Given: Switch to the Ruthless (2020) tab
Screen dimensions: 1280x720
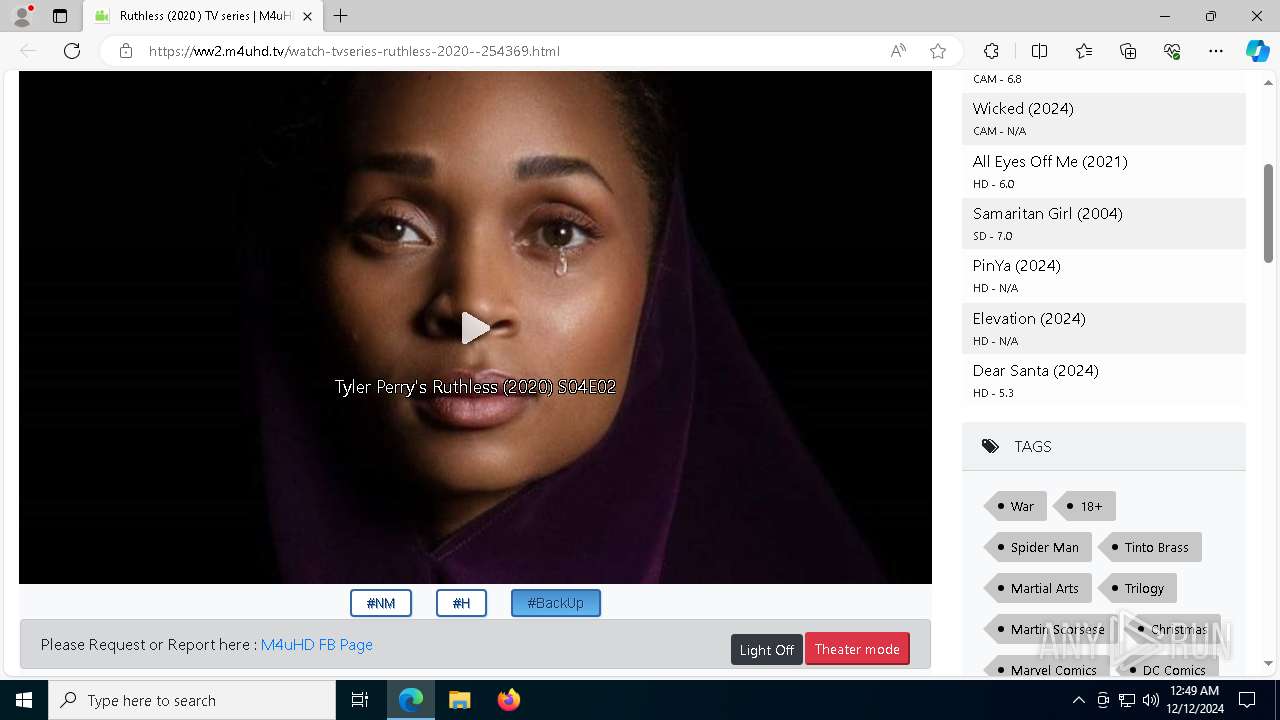Looking at the screenshot, I should tap(204, 16).
